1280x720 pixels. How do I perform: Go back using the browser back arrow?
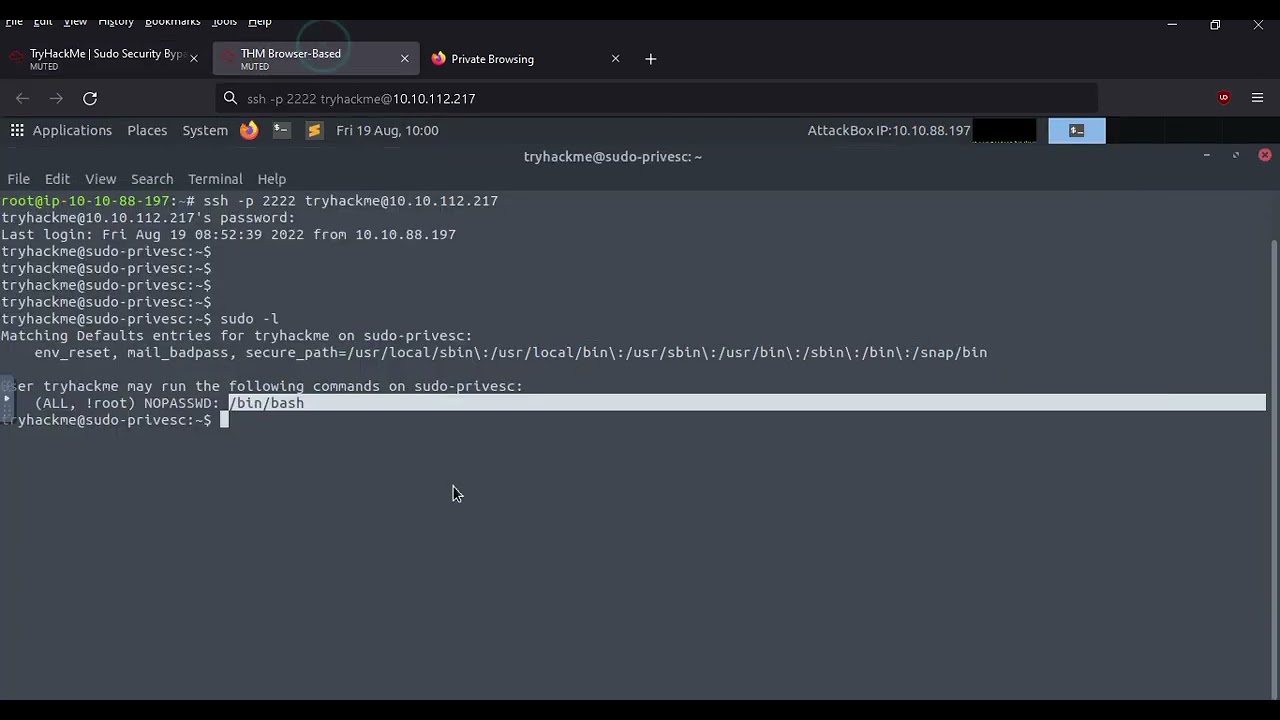[23, 98]
